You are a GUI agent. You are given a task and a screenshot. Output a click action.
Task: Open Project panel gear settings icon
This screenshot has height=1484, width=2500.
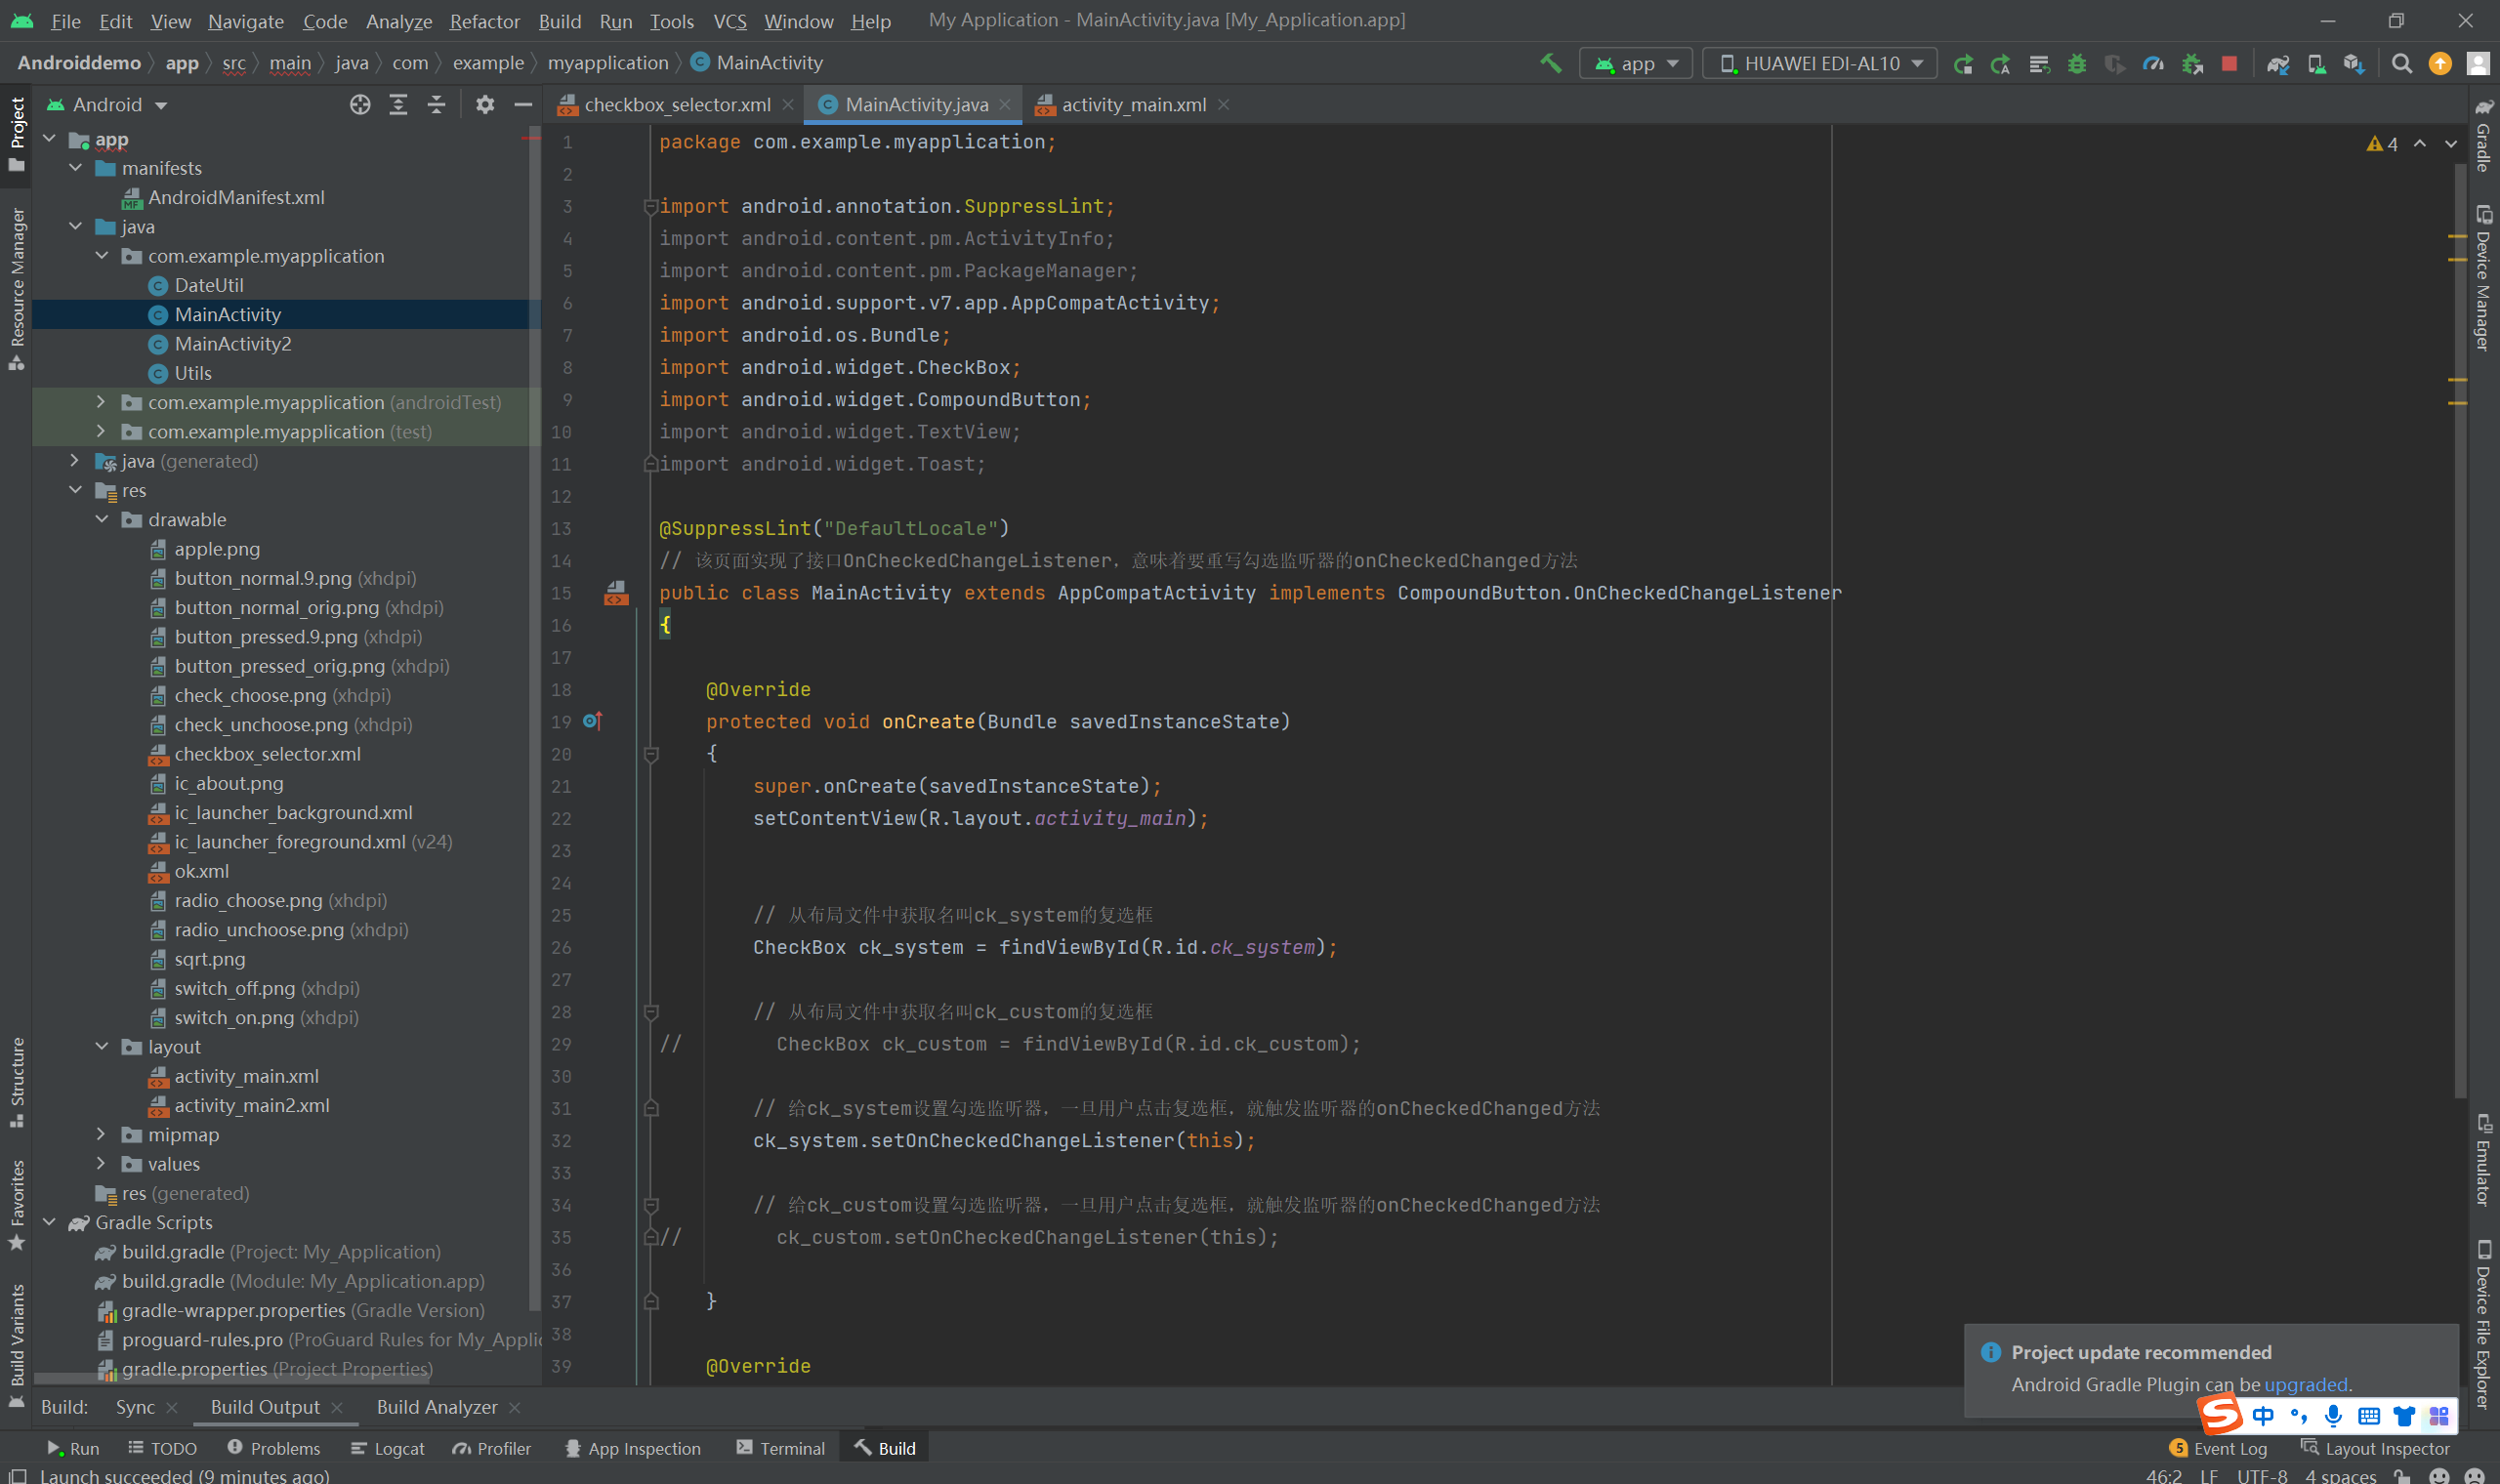click(x=485, y=105)
